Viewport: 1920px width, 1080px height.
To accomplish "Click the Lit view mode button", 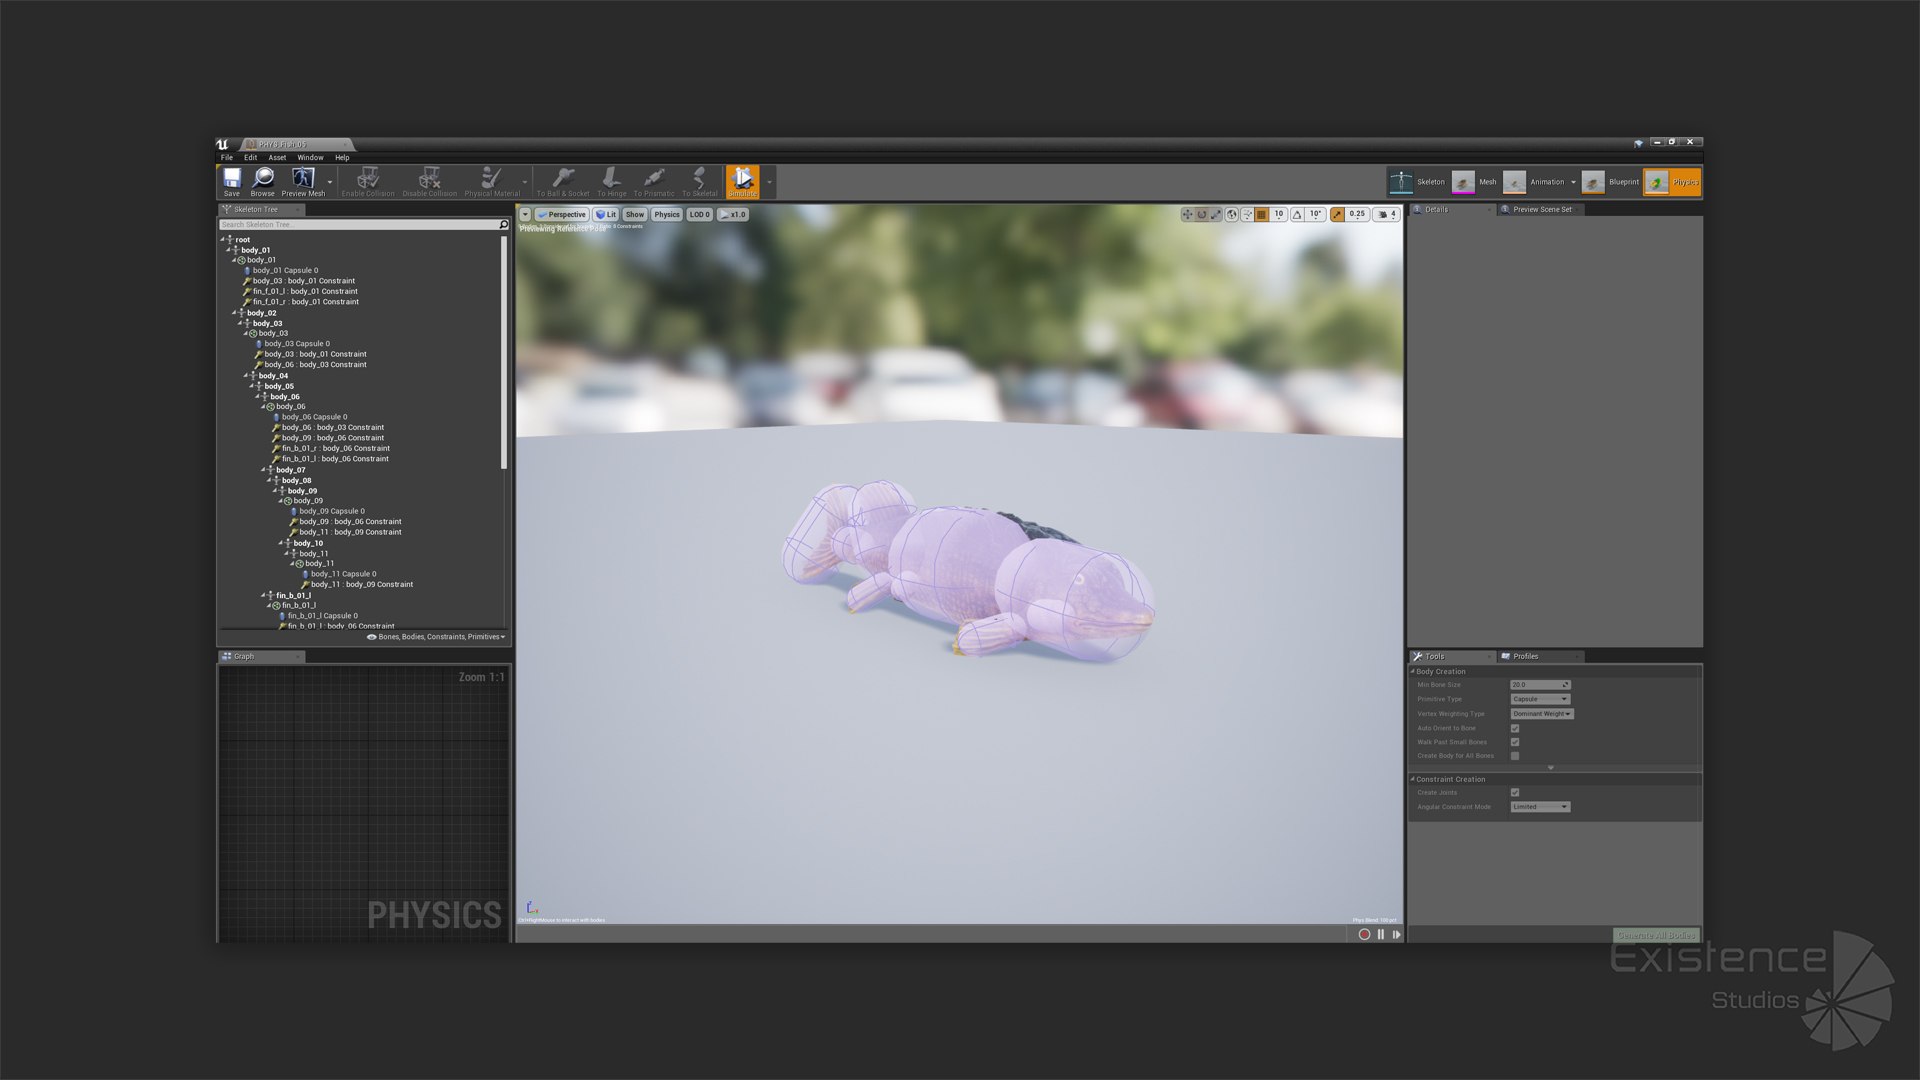I will pos(606,214).
